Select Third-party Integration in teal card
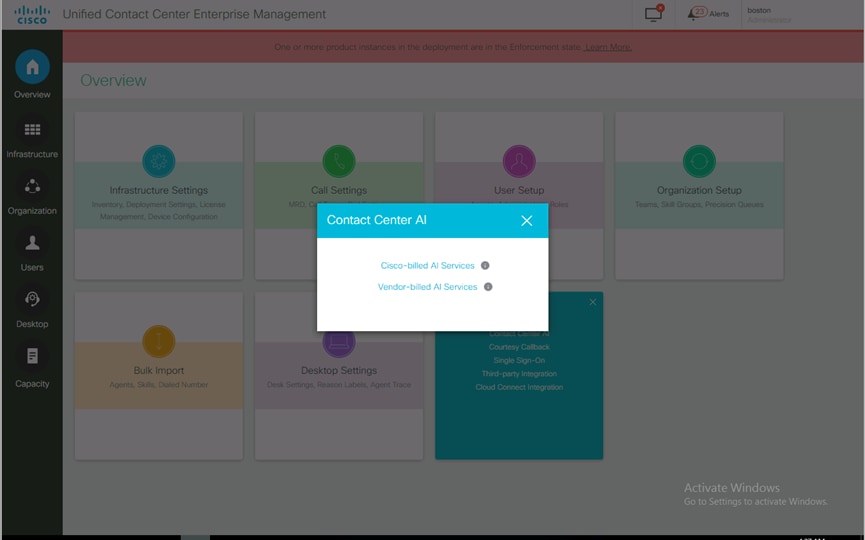This screenshot has width=865, height=540. tap(519, 373)
